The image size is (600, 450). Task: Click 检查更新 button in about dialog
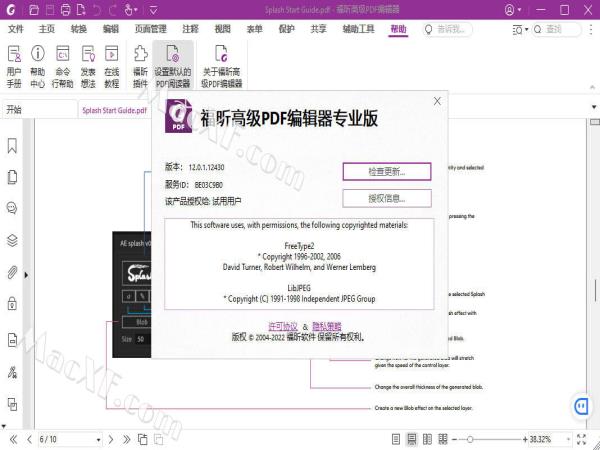pyautogui.click(x=387, y=171)
